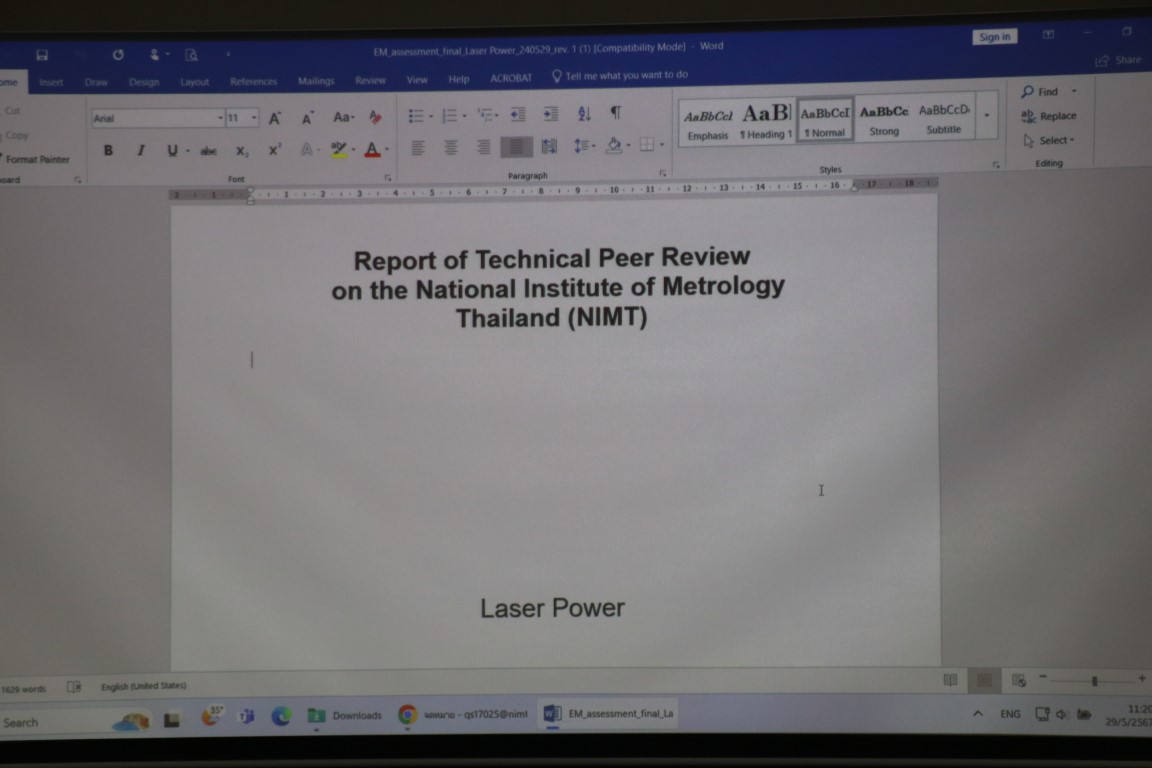Select the red font color swatch
The height and width of the screenshot is (768, 1152).
372,150
